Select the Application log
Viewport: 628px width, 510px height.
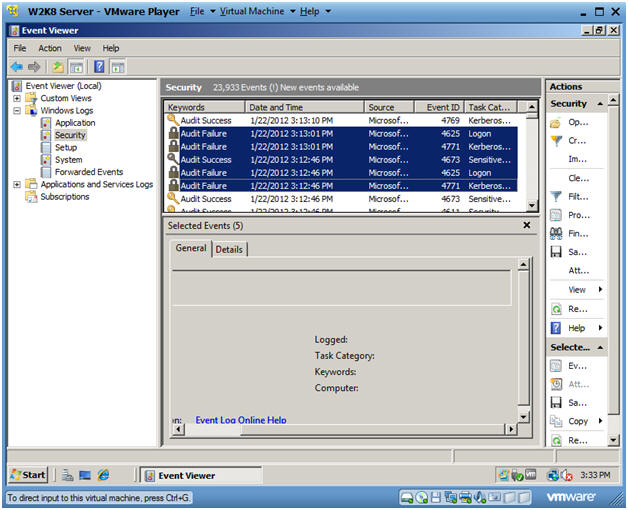pyautogui.click(x=75, y=123)
